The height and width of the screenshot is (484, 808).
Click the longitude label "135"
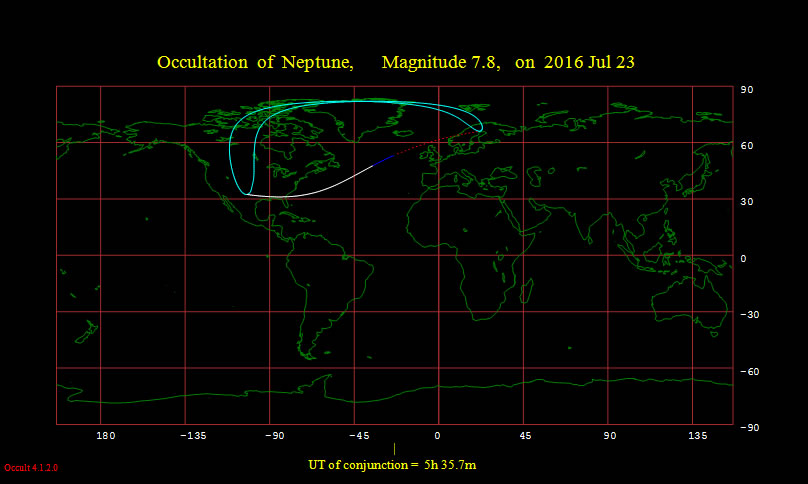pos(698,436)
